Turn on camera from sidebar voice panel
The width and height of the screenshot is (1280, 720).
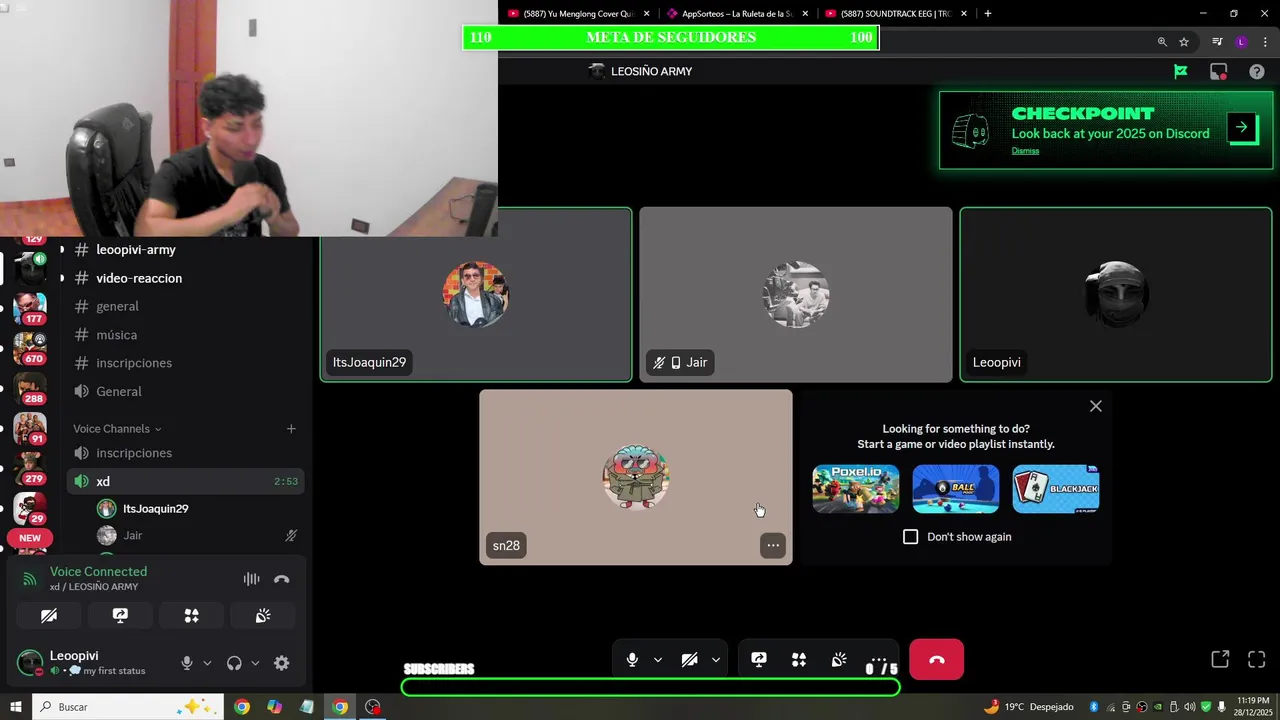pos(49,616)
